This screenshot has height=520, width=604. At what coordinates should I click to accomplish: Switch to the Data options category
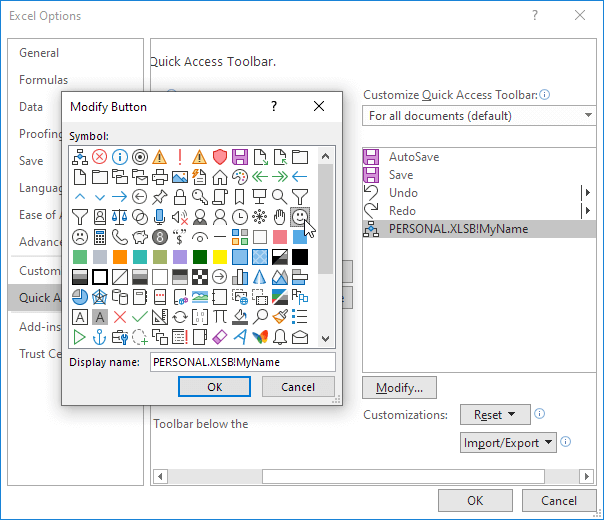31,107
